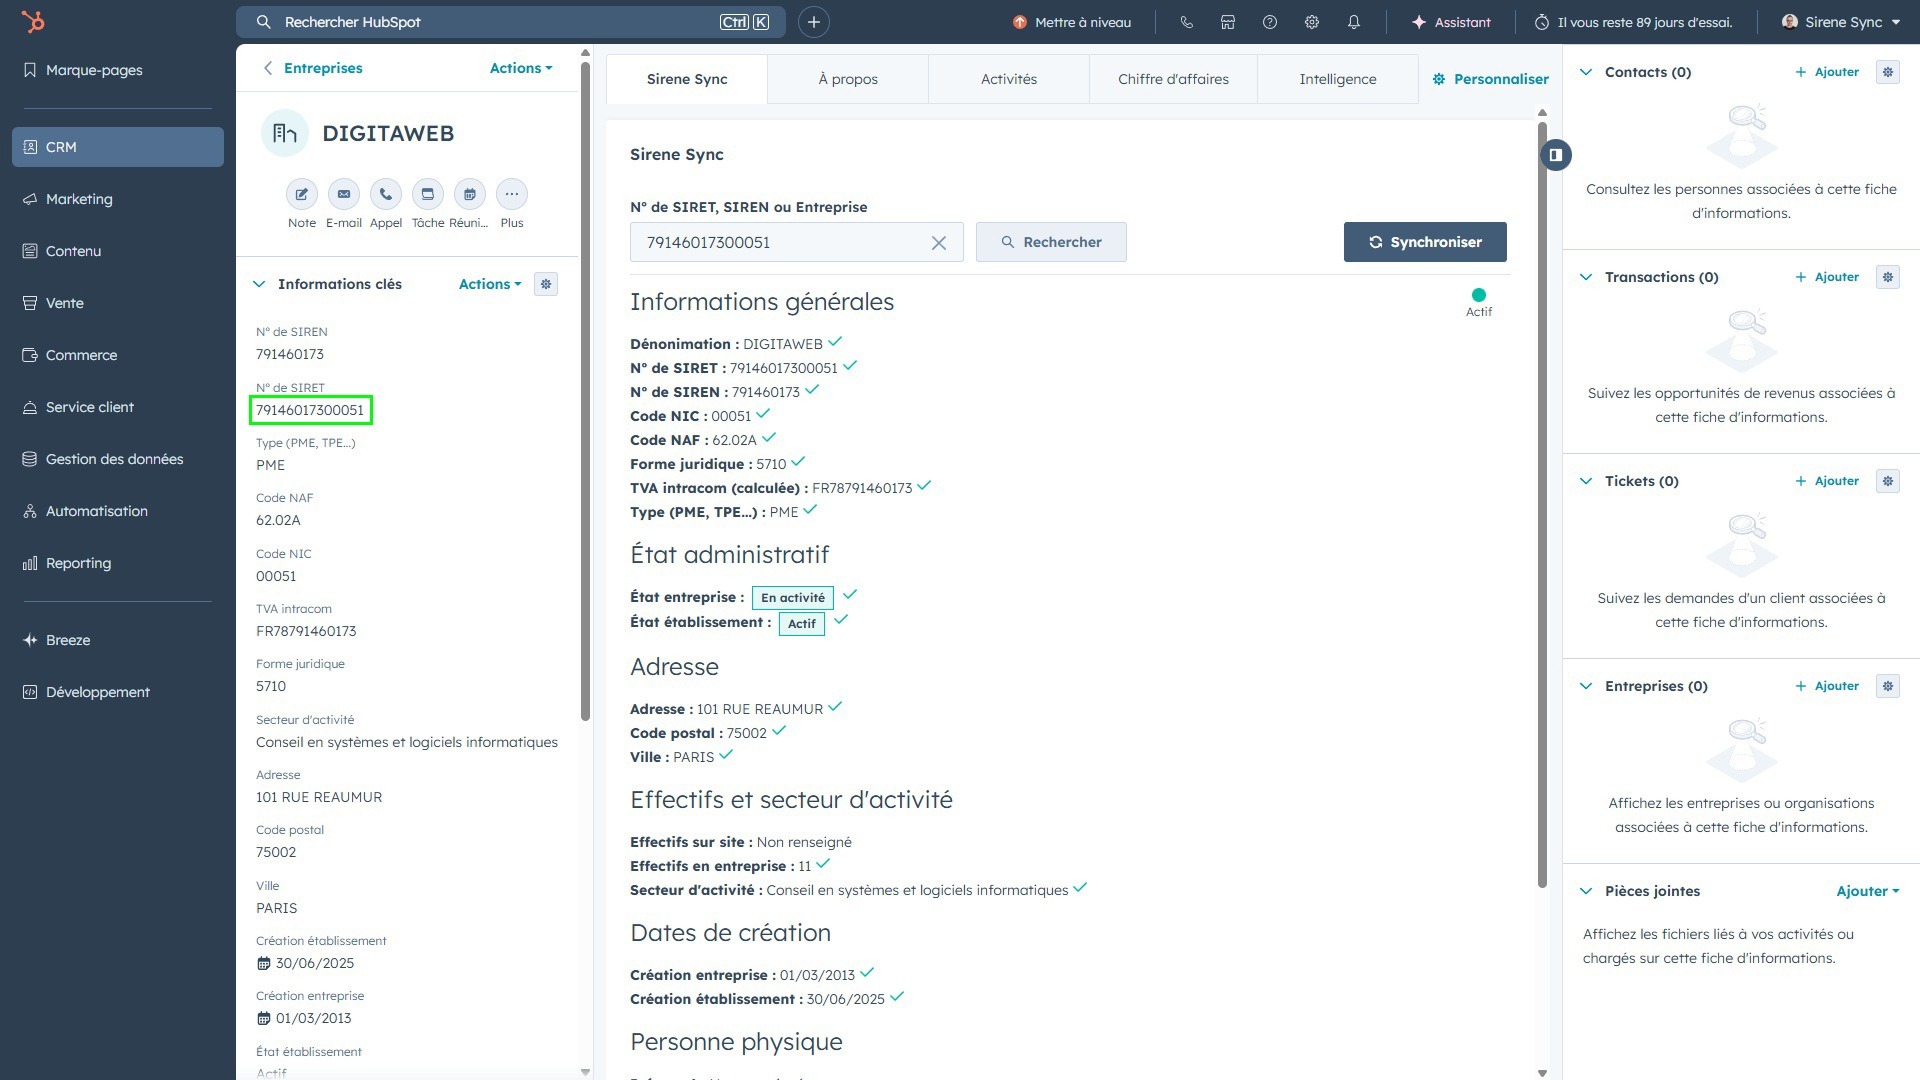The width and height of the screenshot is (1920, 1080).
Task: Clear the SIRET search field
Action: coord(938,243)
